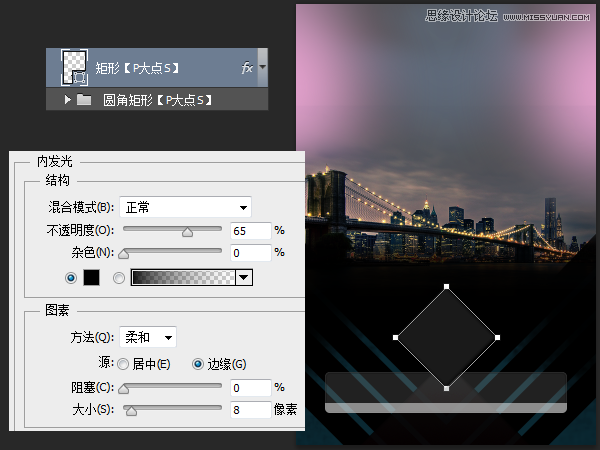Click the 不透明度 value field showing 65
The height and width of the screenshot is (450, 600).
click(251, 231)
